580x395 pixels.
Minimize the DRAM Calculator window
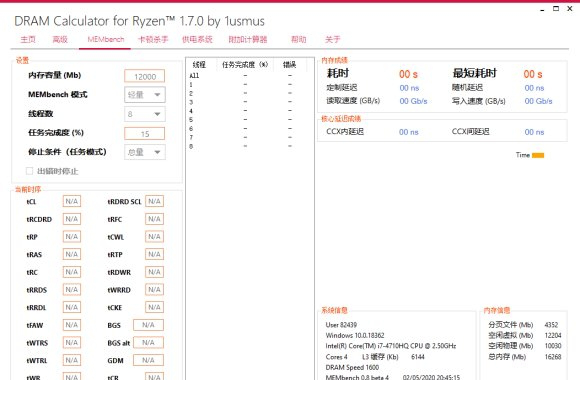pos(542,10)
